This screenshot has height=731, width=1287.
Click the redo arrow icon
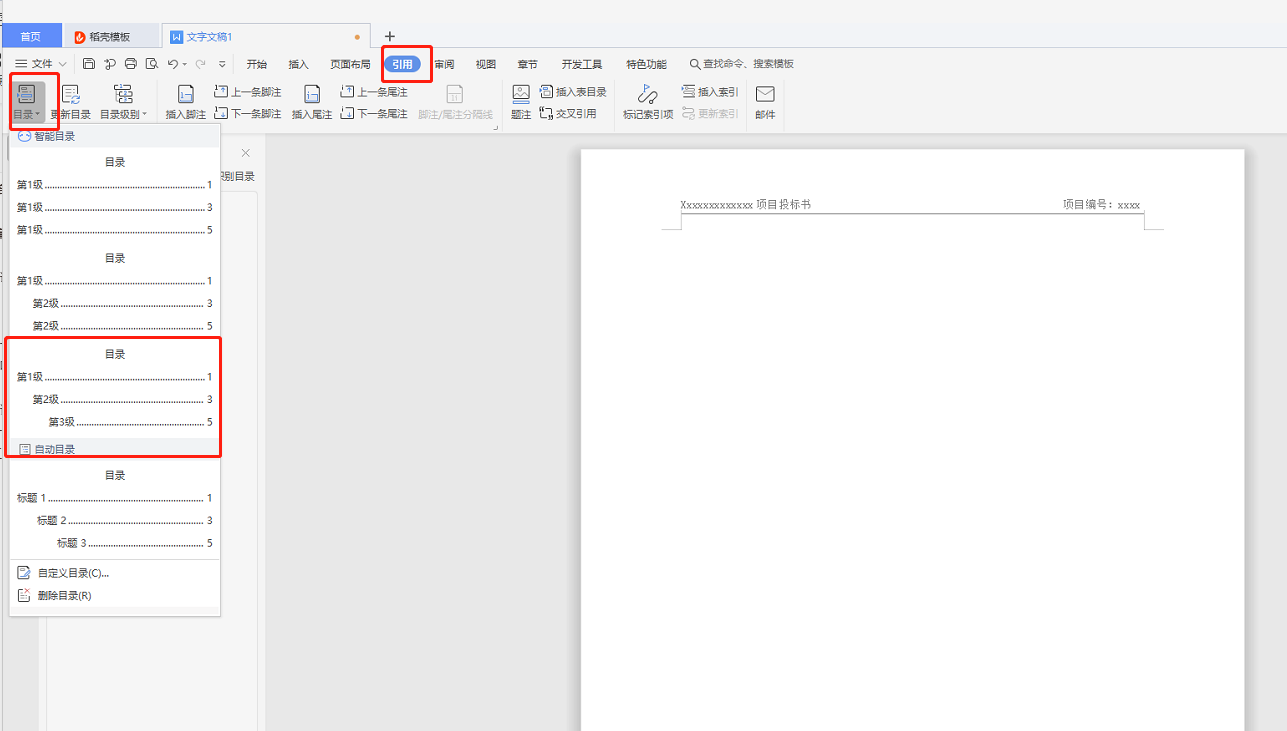201,64
